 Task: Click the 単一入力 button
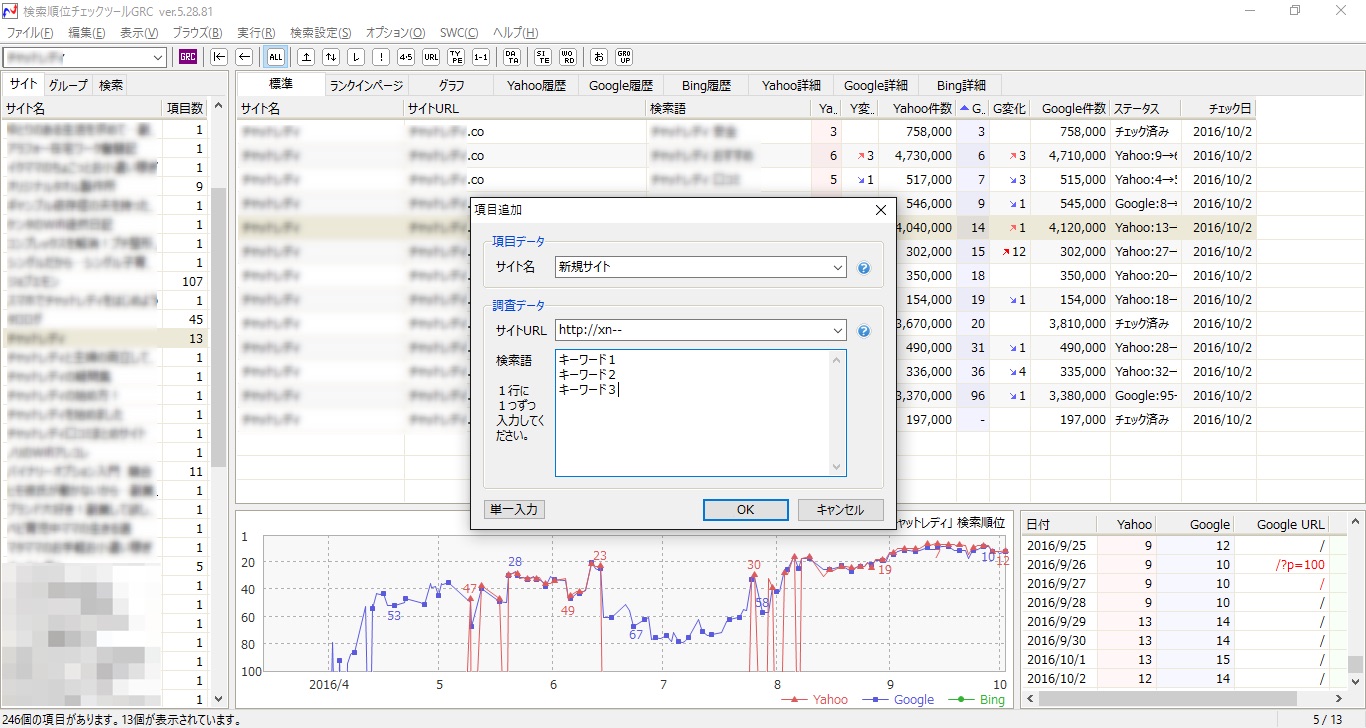(514, 510)
